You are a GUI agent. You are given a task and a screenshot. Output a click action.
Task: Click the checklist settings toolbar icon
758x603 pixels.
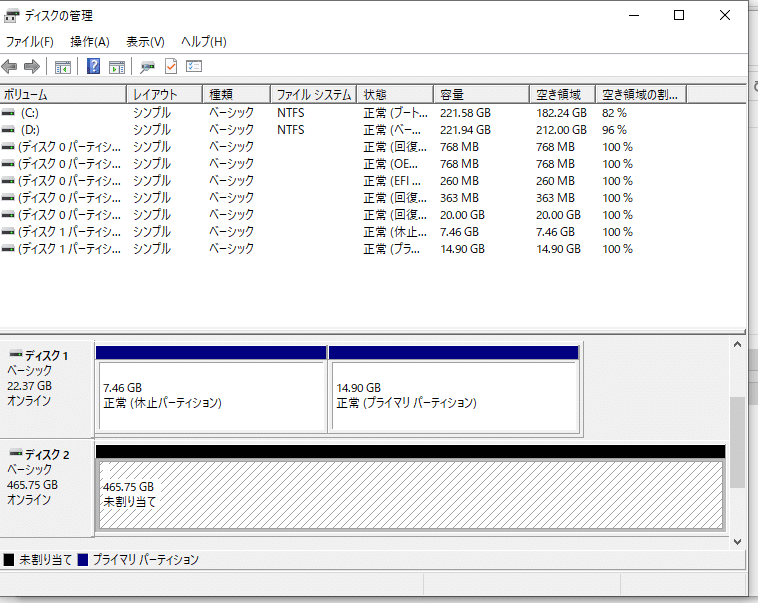[194, 66]
